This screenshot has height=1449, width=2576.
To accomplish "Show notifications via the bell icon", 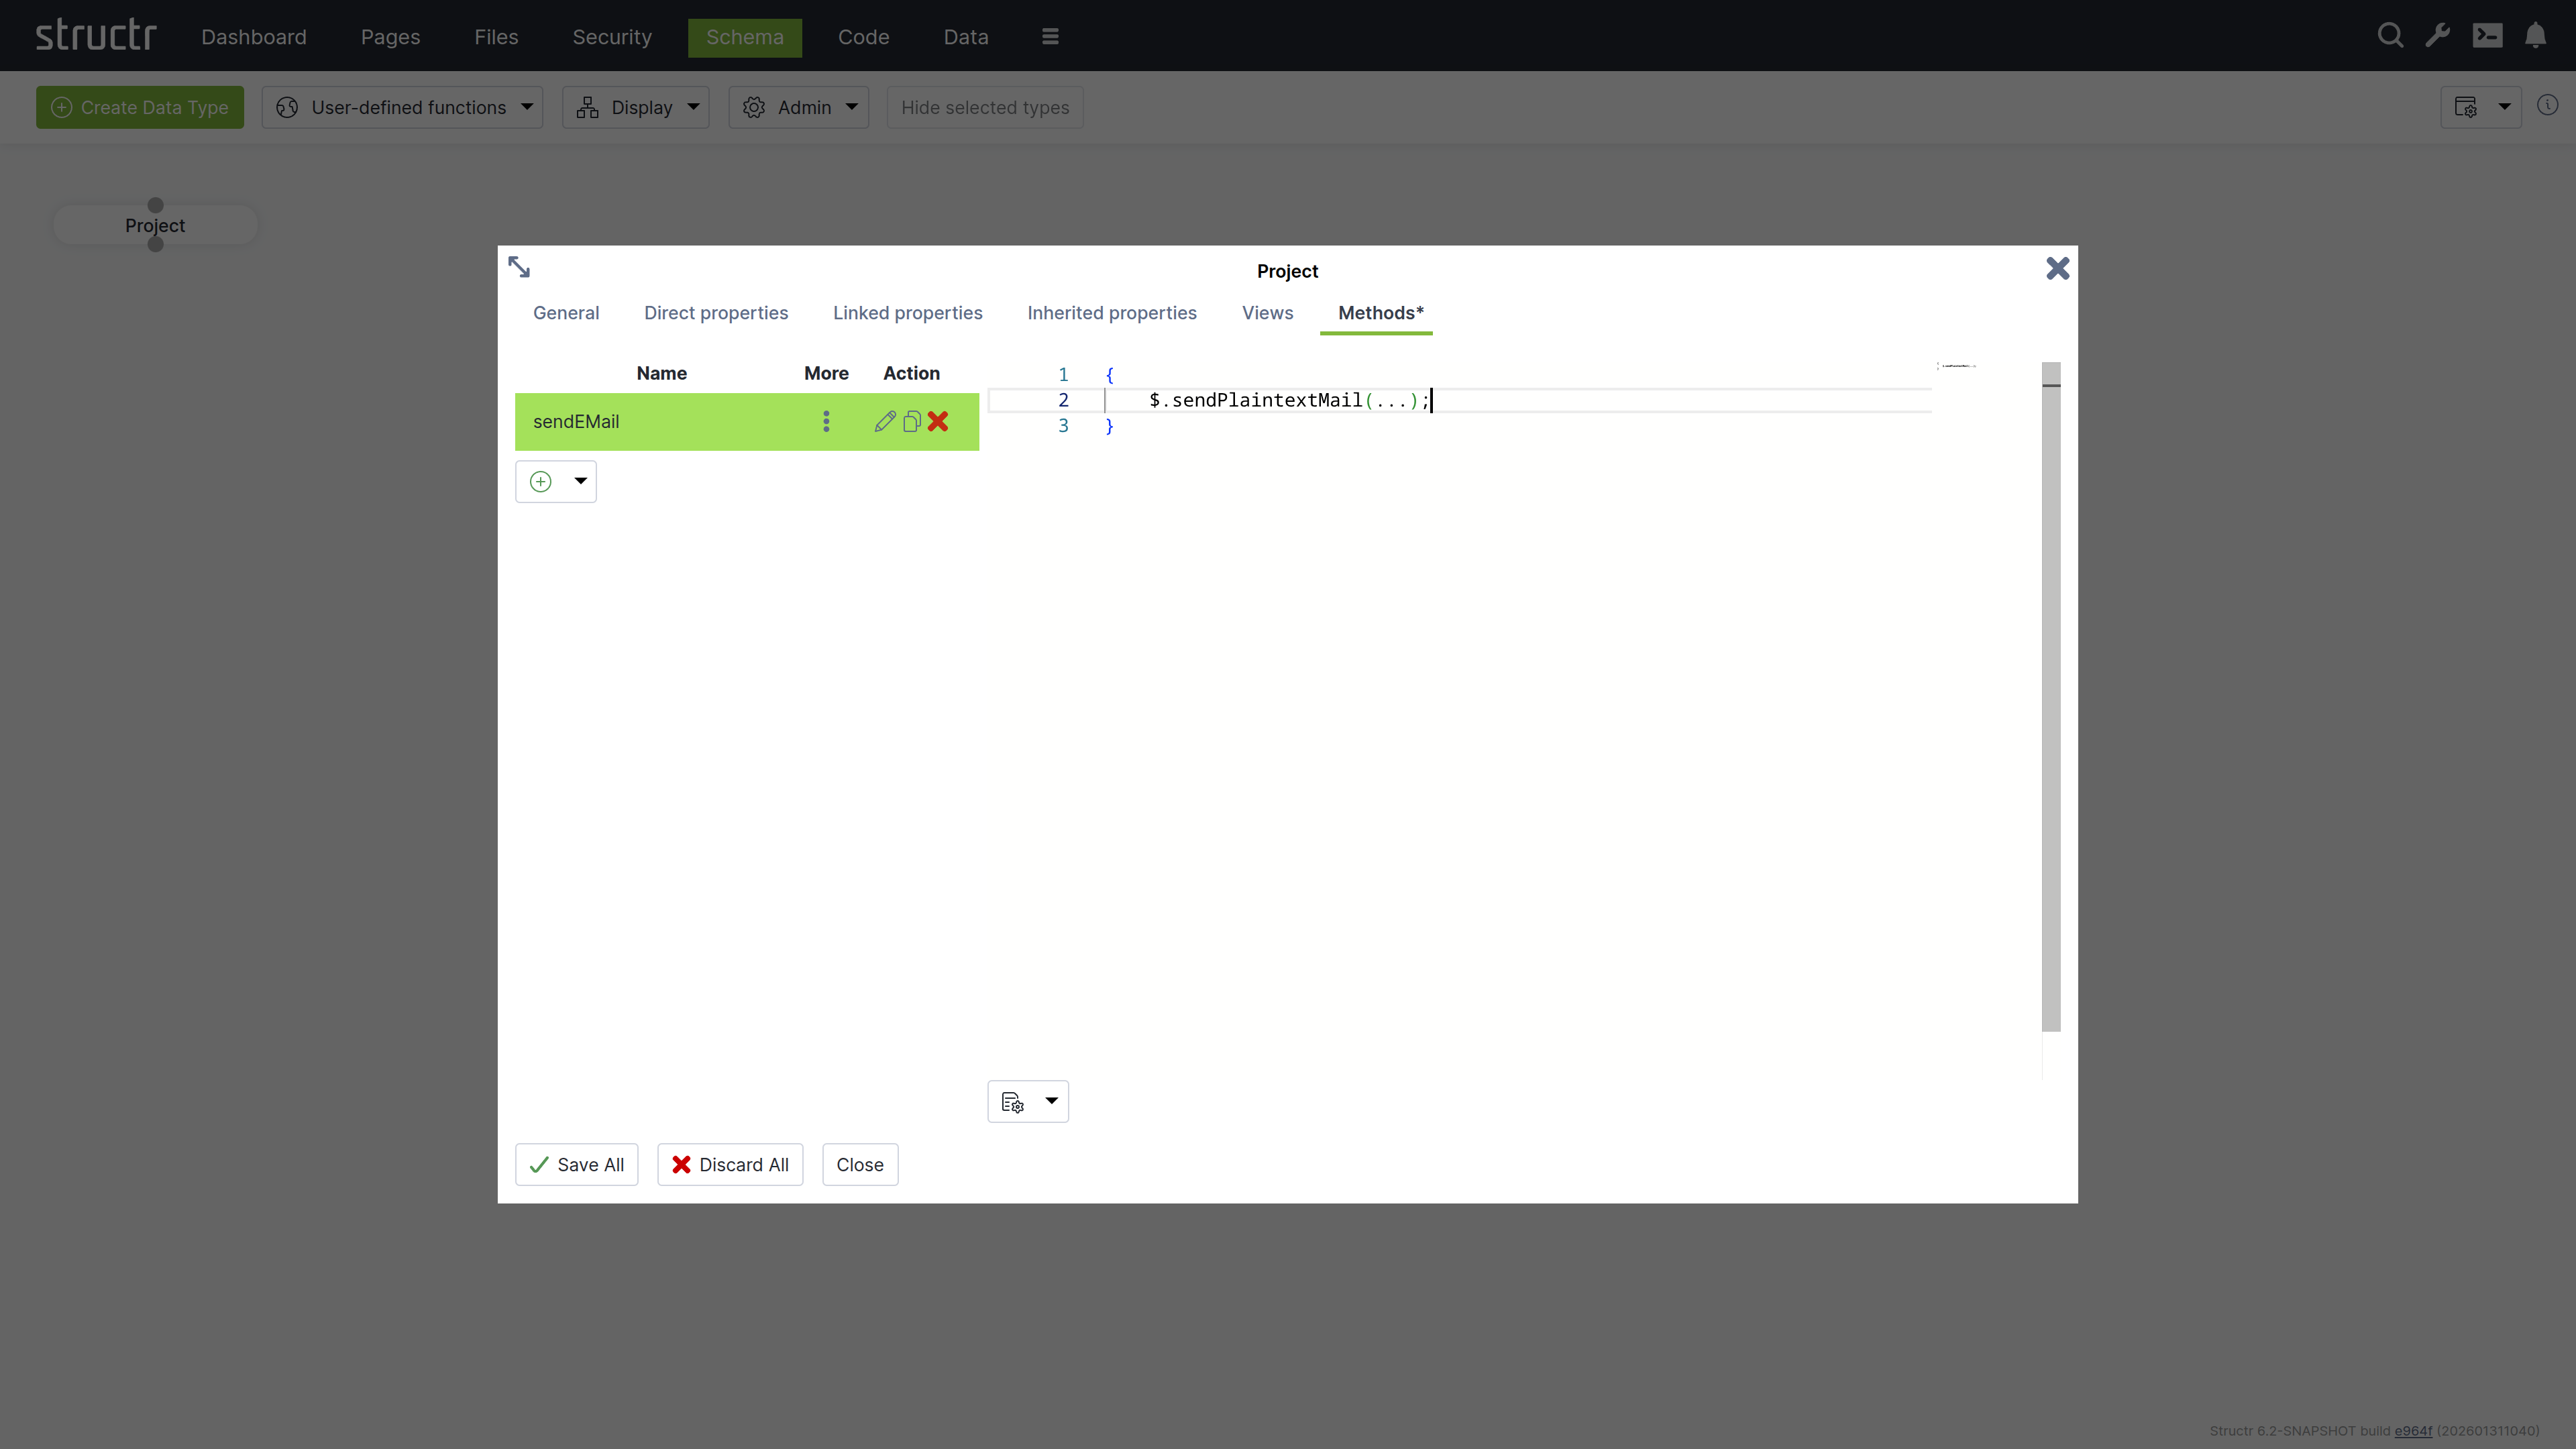I will [2535, 36].
